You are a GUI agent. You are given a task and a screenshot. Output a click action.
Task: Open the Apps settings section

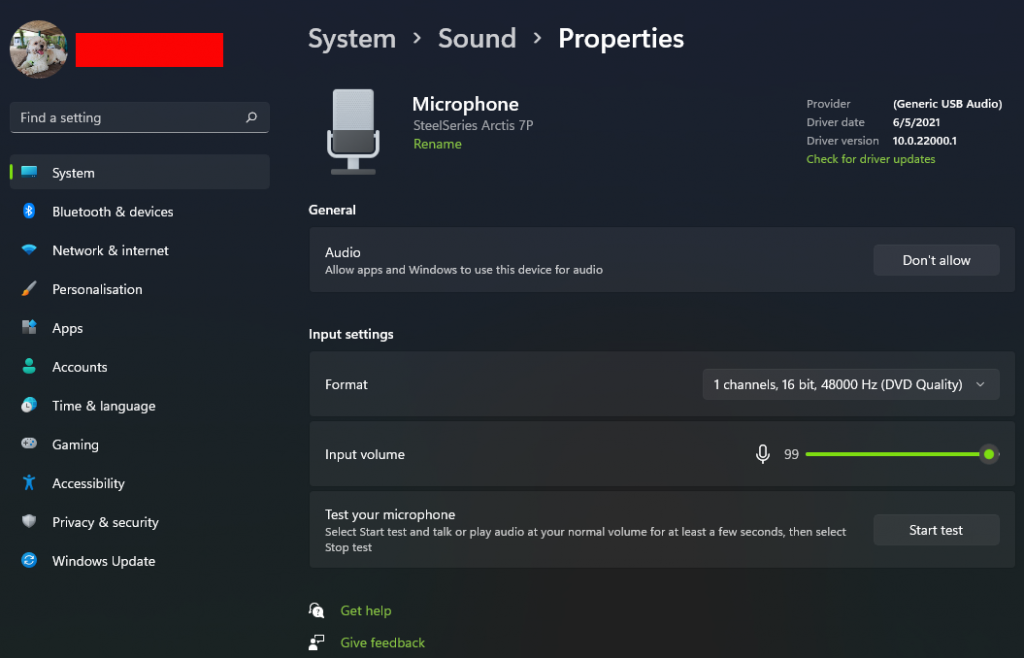[140, 328]
